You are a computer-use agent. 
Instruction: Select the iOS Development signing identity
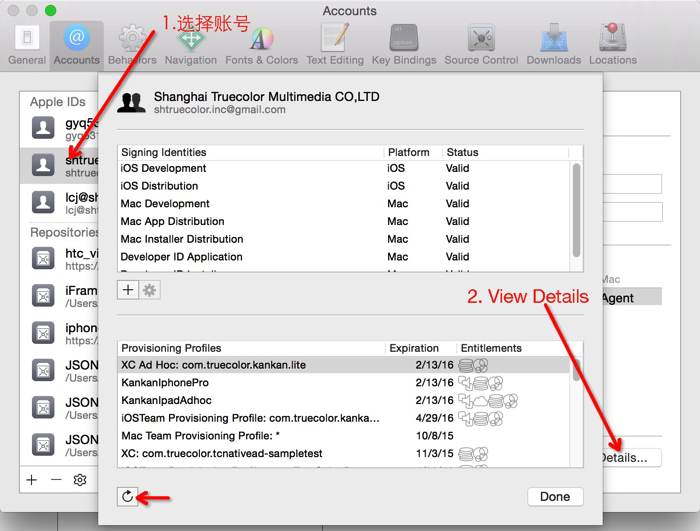(x=344, y=168)
